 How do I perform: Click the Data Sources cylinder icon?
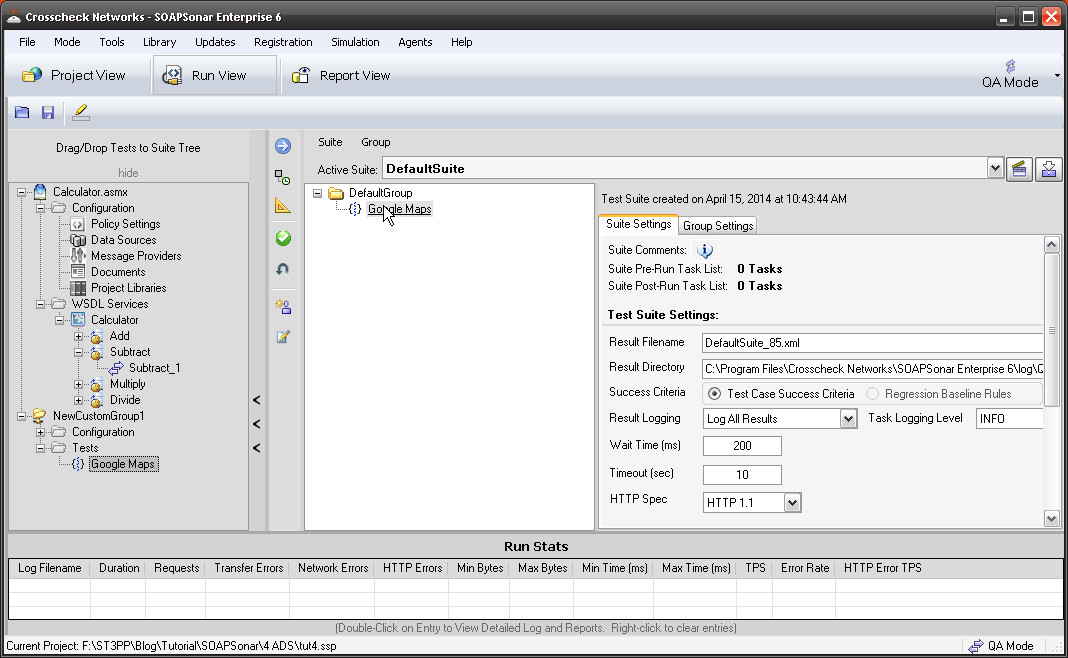(x=78, y=240)
